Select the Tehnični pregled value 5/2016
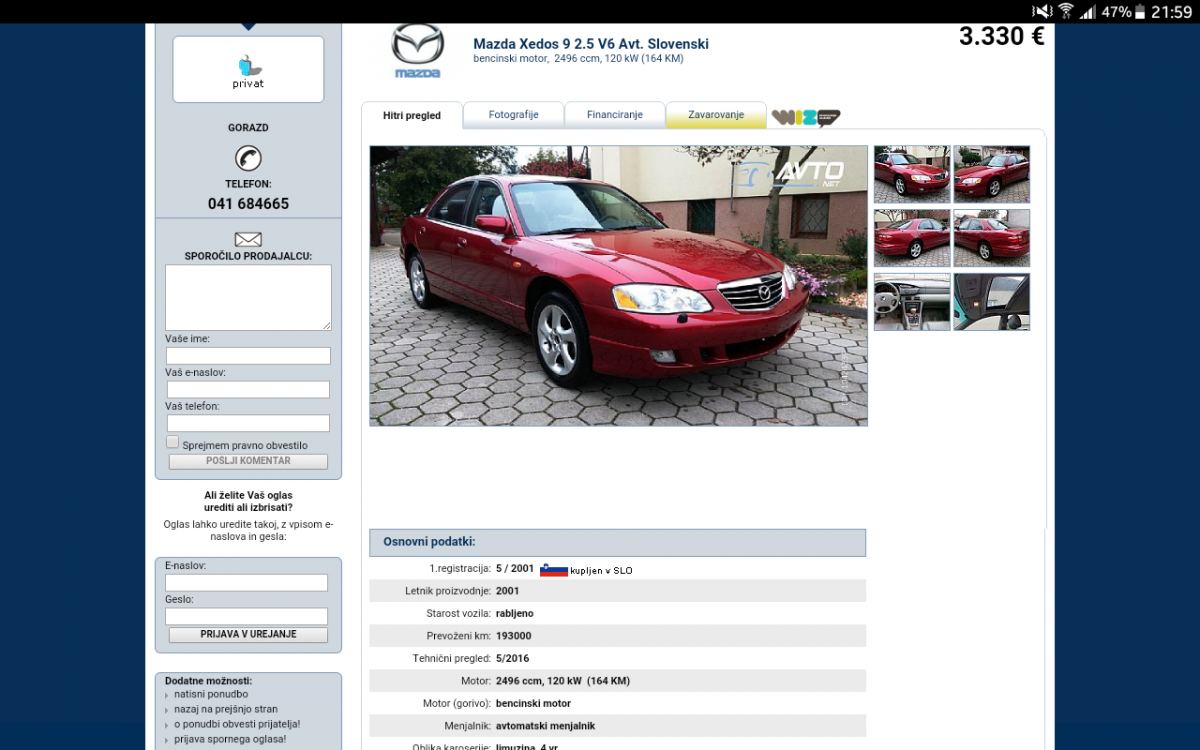Image resolution: width=1200 pixels, height=750 pixels. [513, 659]
